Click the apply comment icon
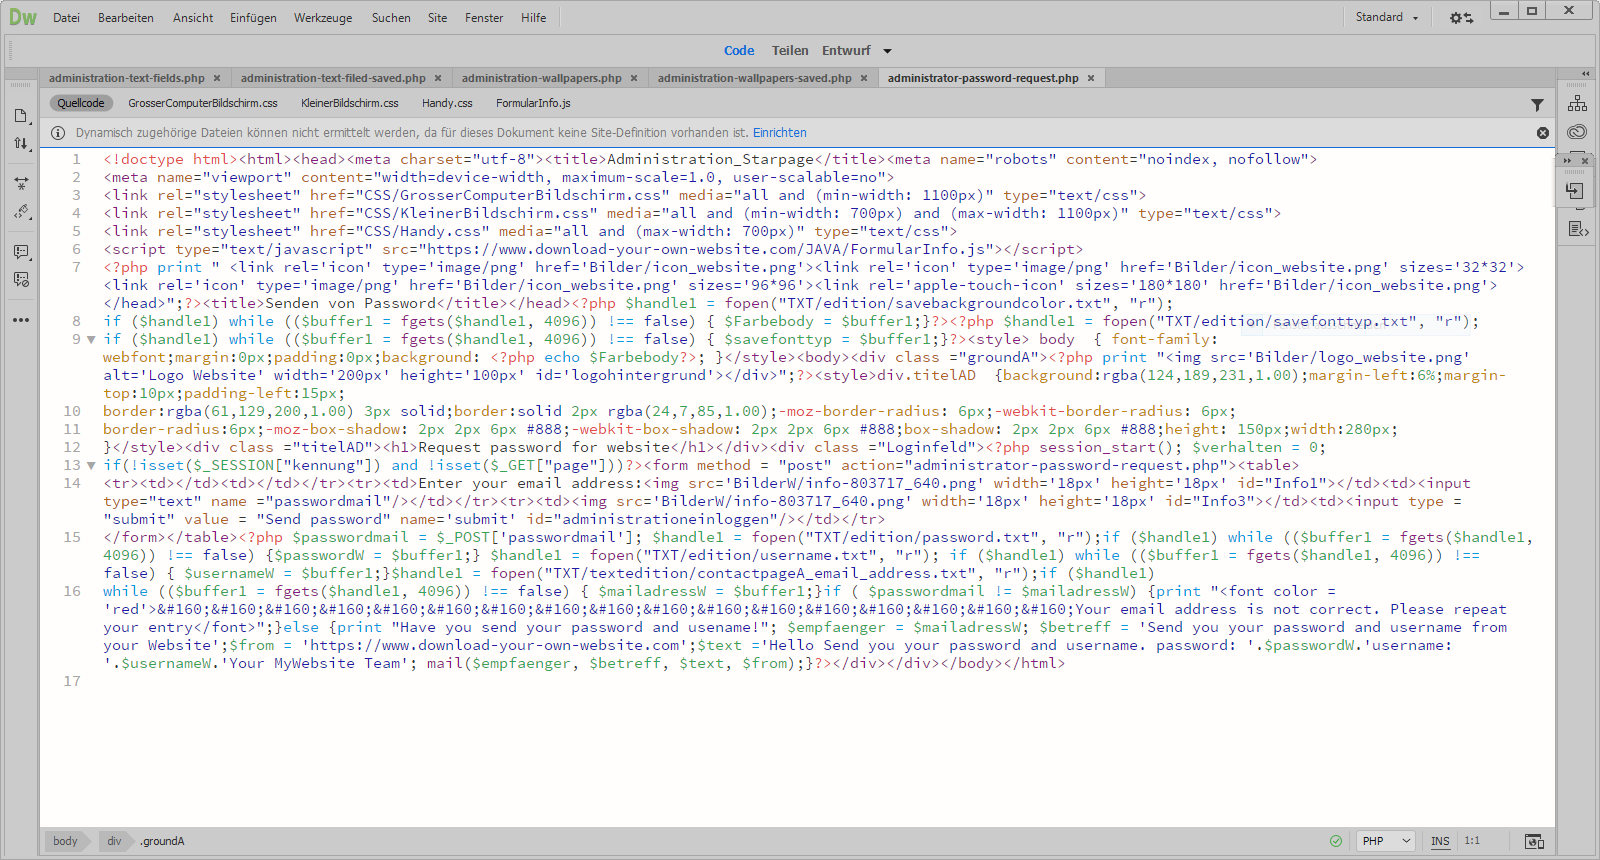The width and height of the screenshot is (1600, 860). coord(21,252)
